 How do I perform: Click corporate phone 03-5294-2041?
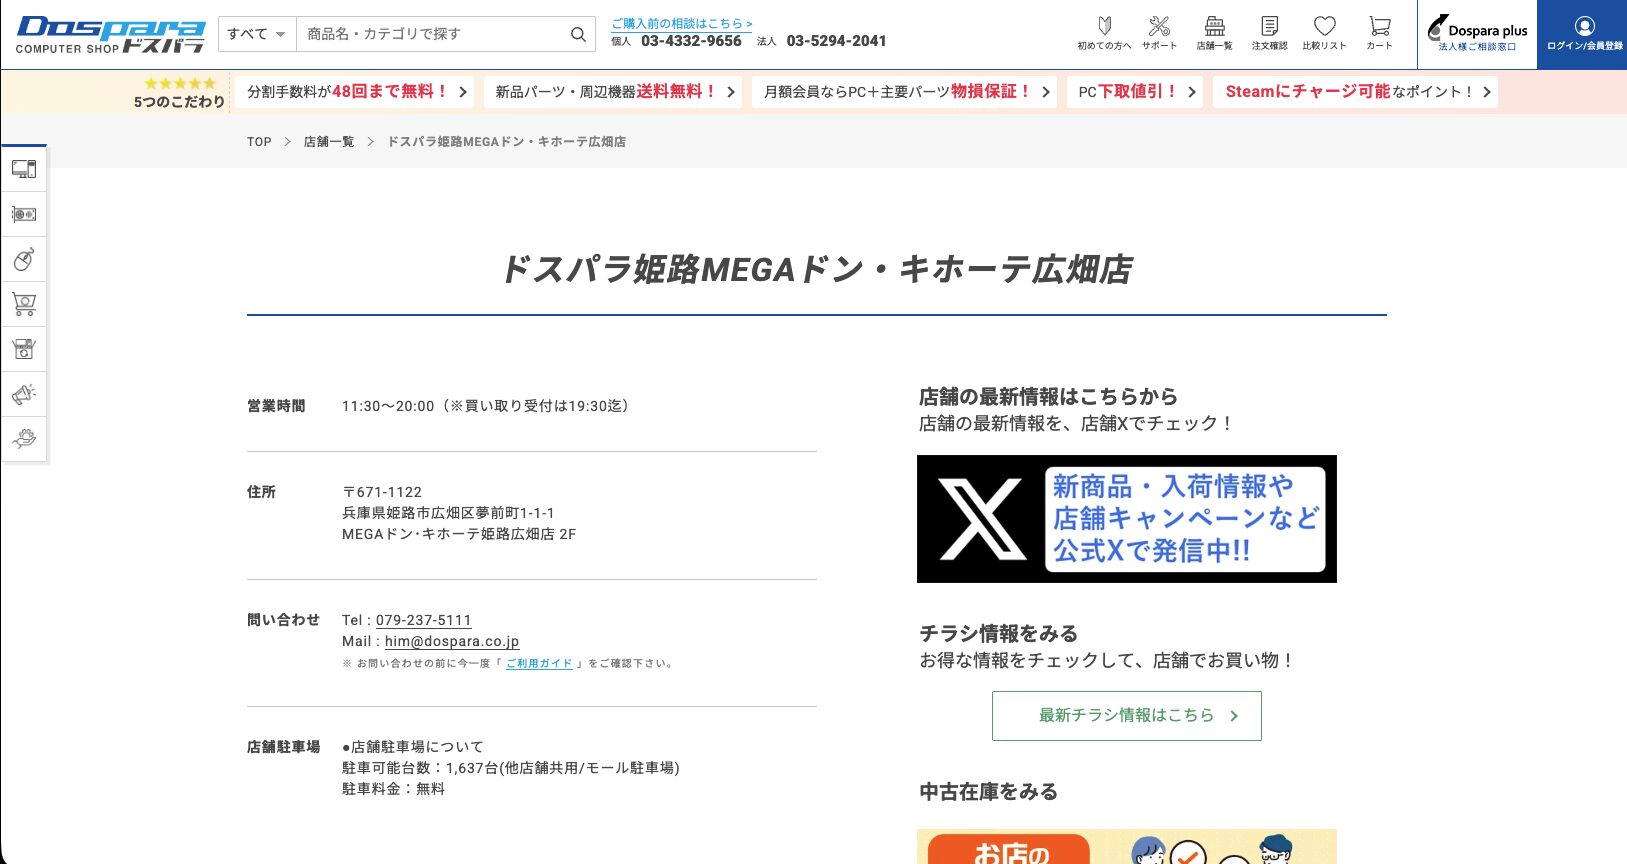[836, 41]
